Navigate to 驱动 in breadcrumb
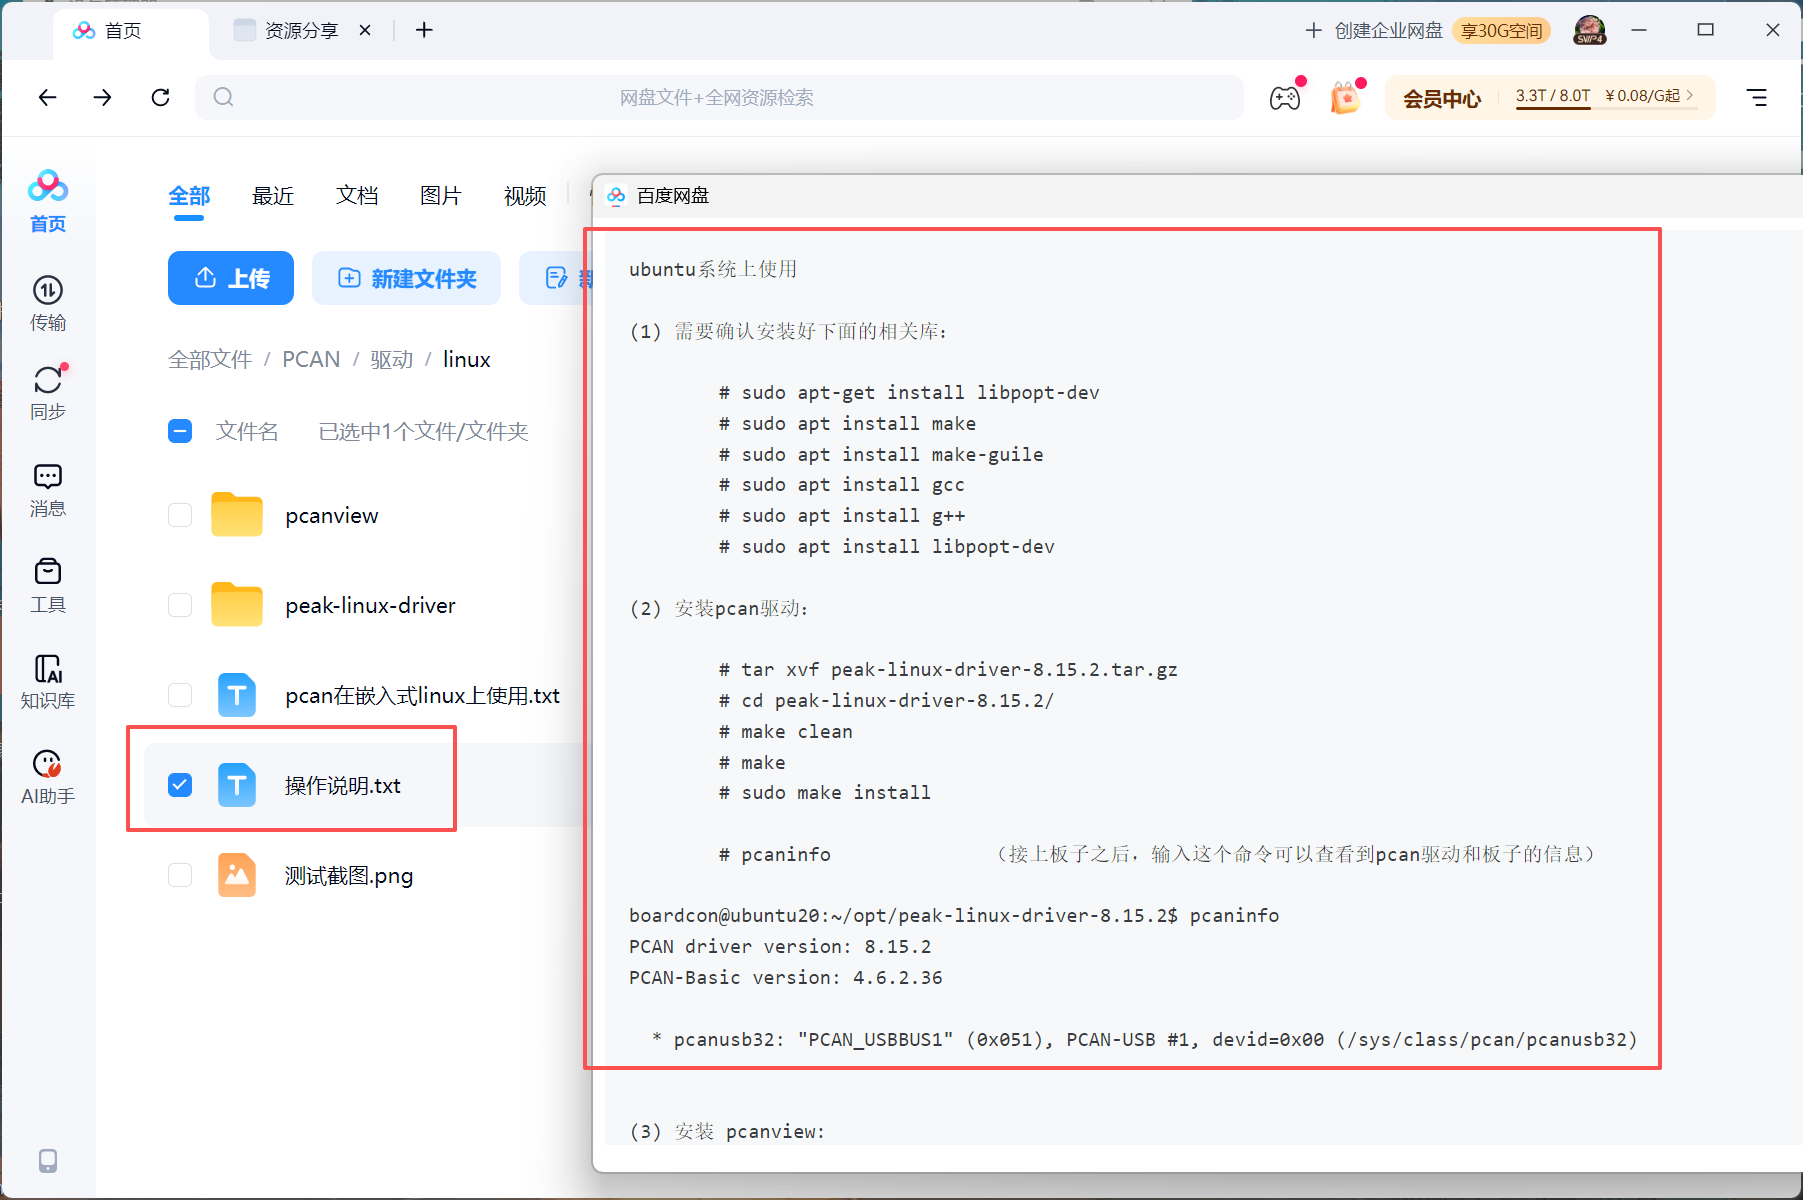 pos(392,360)
